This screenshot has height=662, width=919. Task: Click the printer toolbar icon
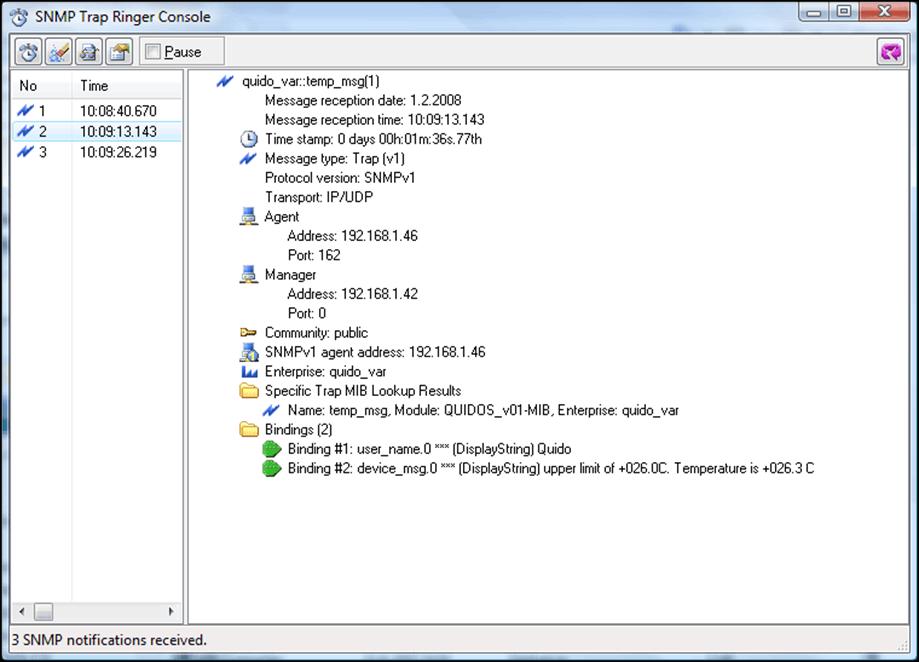click(x=89, y=52)
